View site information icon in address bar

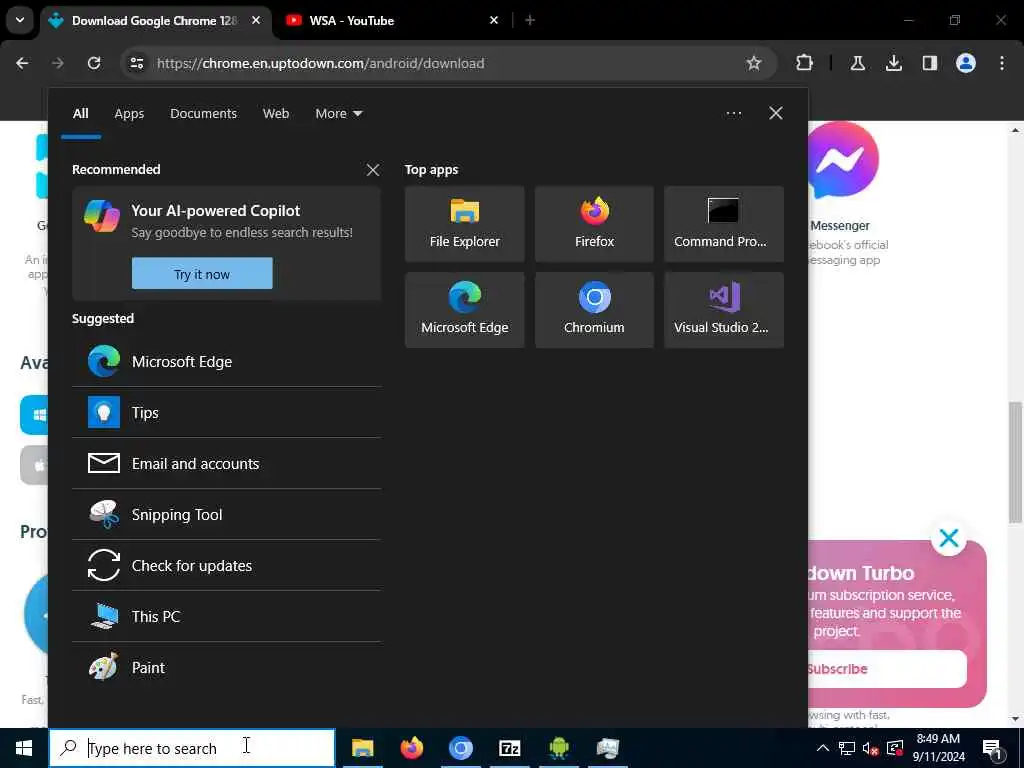pyautogui.click(x=136, y=63)
